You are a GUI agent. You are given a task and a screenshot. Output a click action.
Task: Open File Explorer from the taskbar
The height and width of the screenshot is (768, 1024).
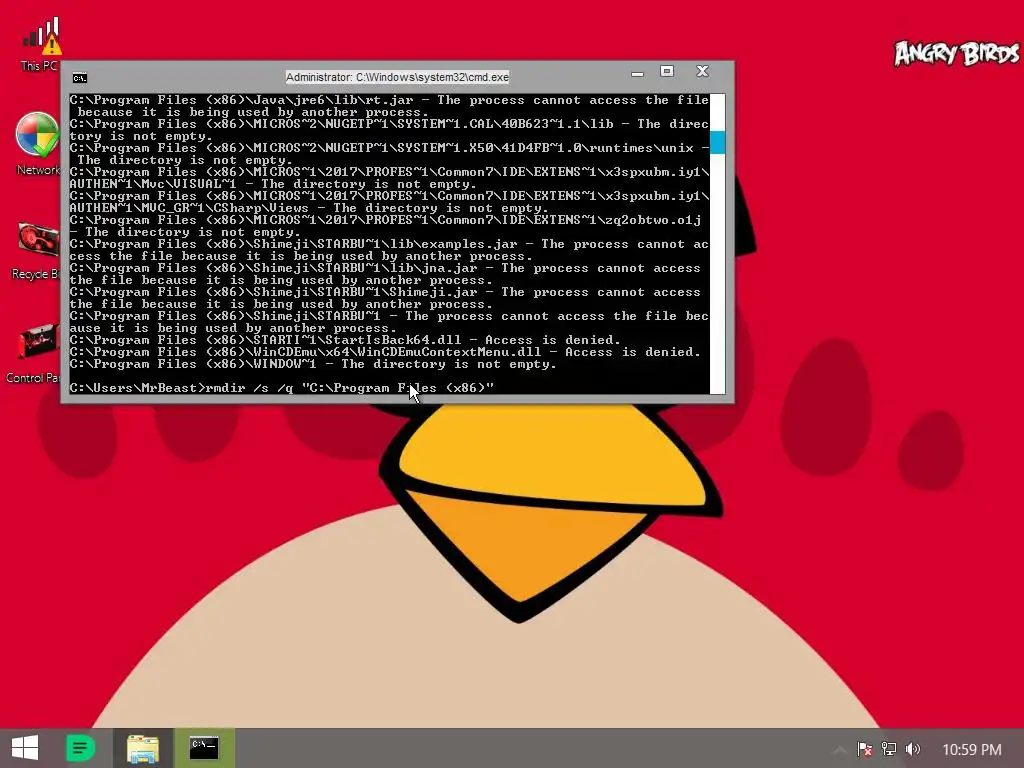click(x=143, y=748)
